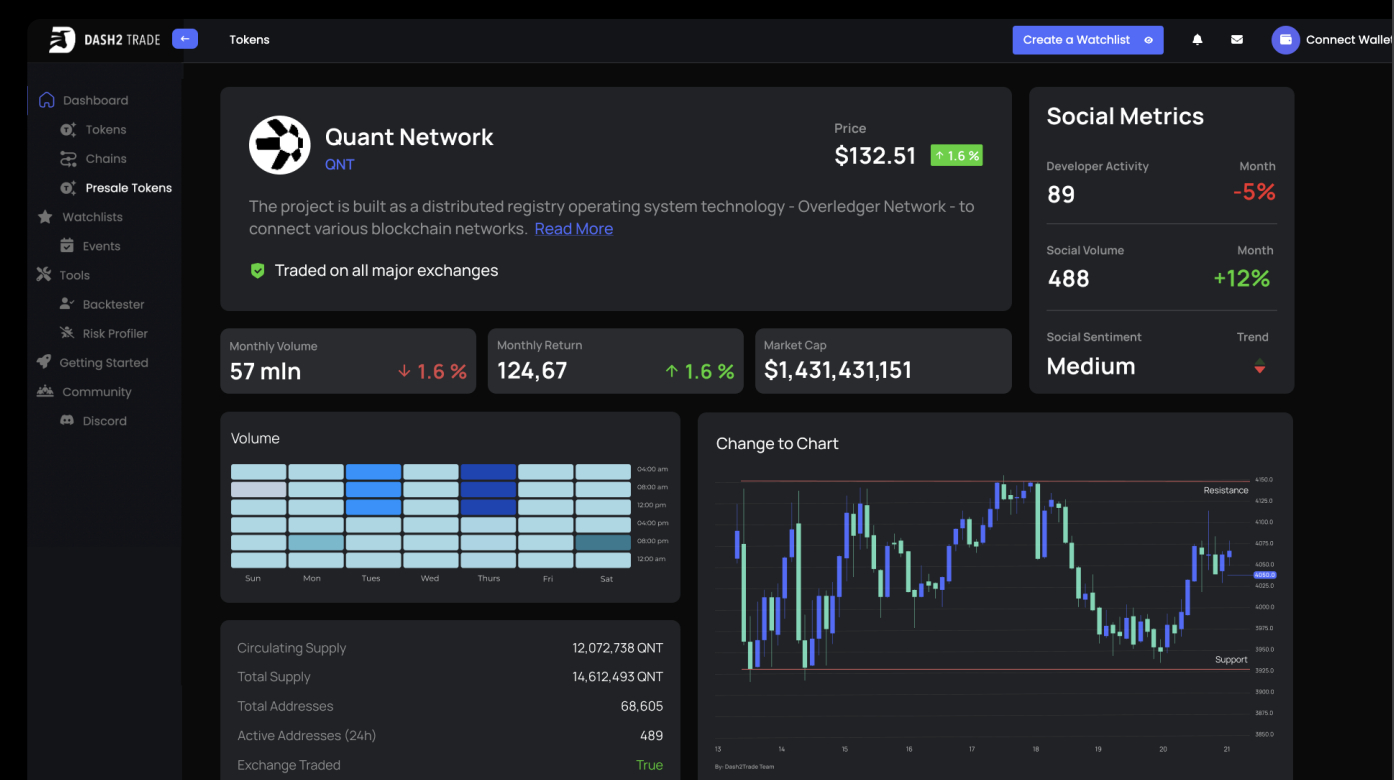Viewport: 1394px width, 780px height.
Task: Click the Total Supply 14,612,493 QNT value
Action: [x=618, y=677]
